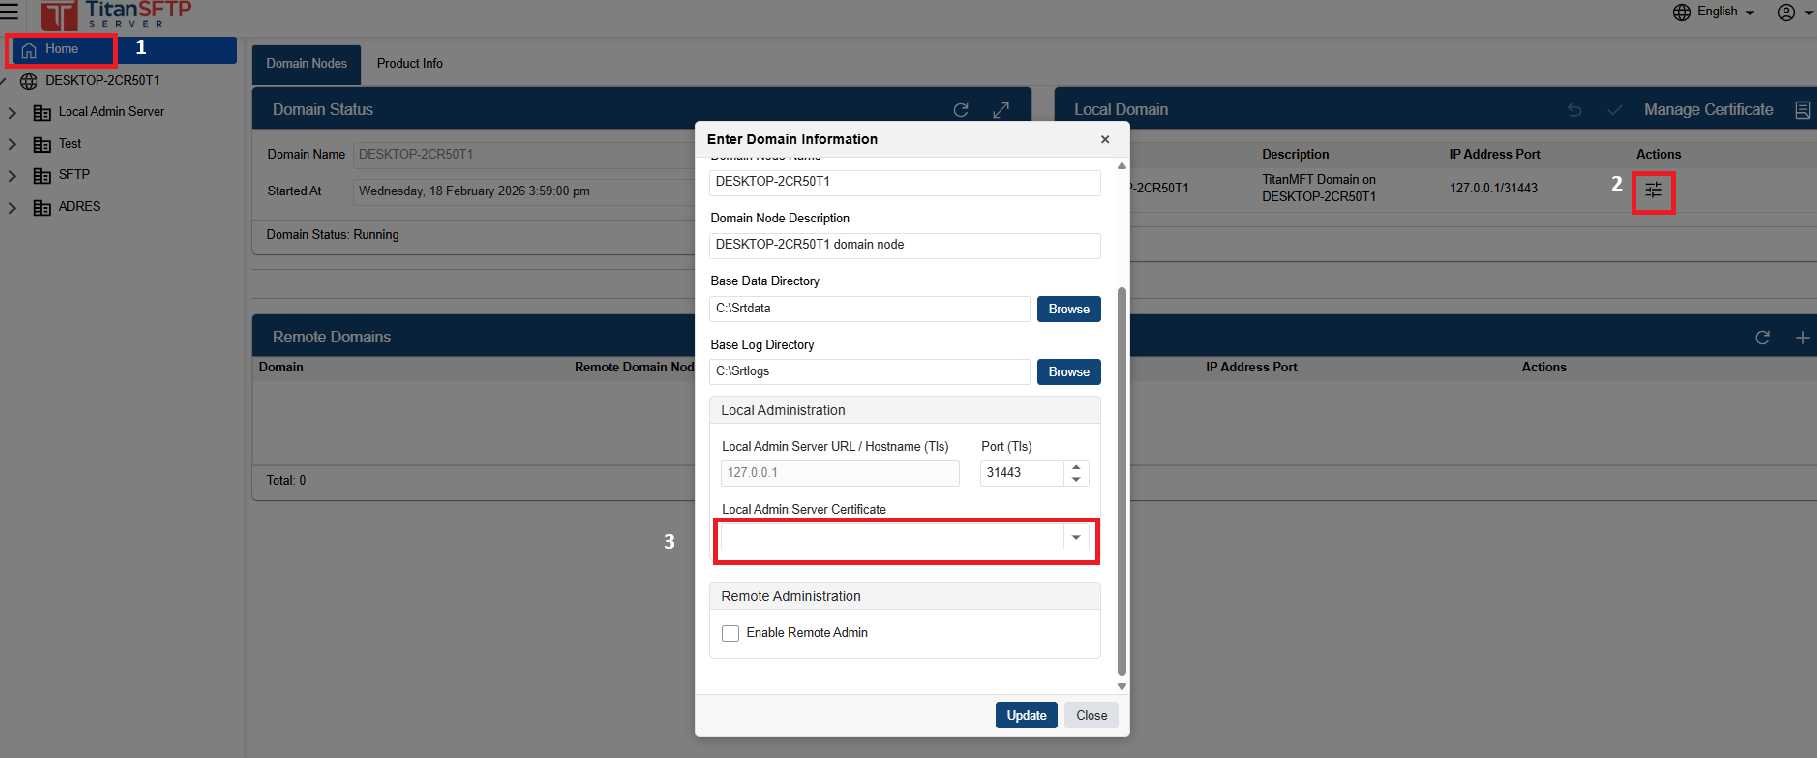This screenshot has height=758, width=1817.
Task: Click the hamburger menu icon
Action: point(9,12)
